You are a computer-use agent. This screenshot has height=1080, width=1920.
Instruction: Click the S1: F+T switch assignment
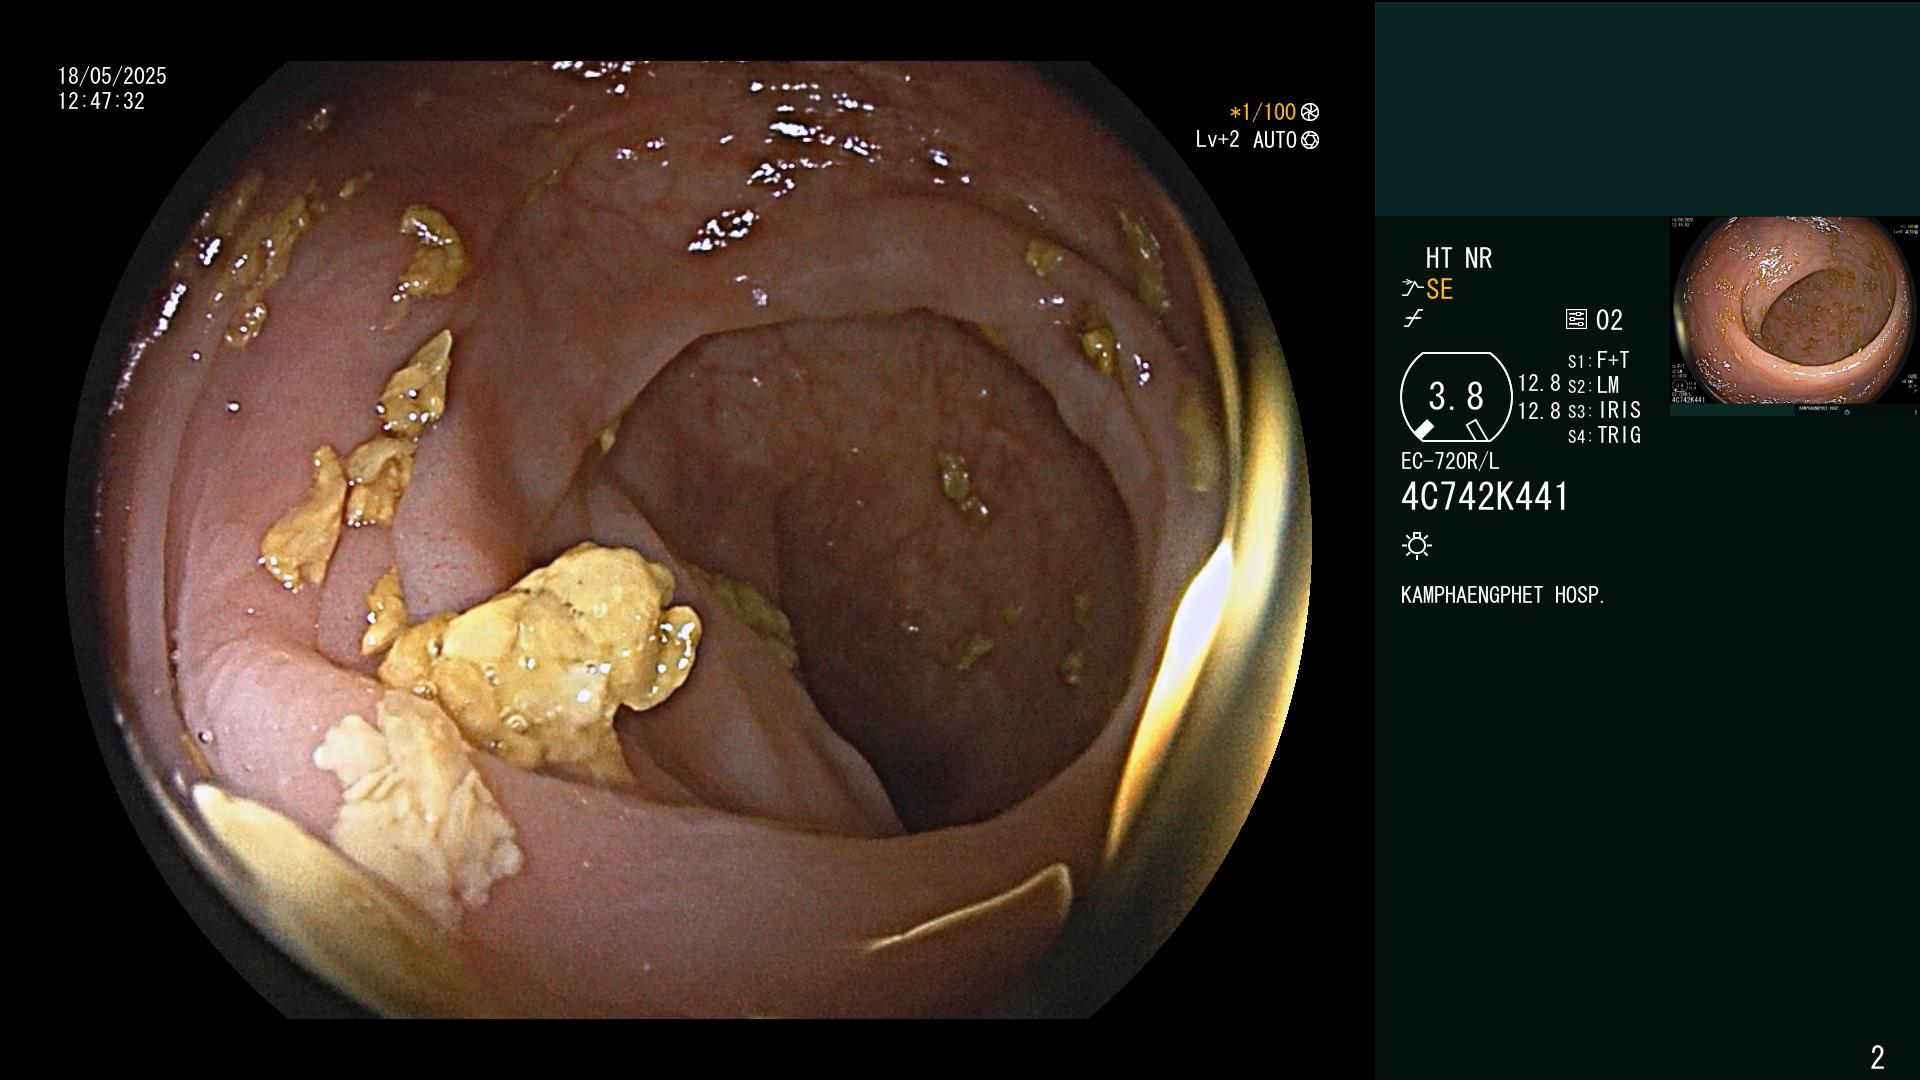(x=1599, y=360)
